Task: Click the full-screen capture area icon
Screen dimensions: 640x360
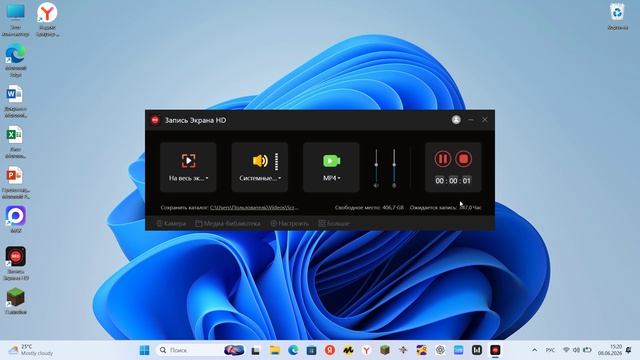Action: [x=189, y=160]
